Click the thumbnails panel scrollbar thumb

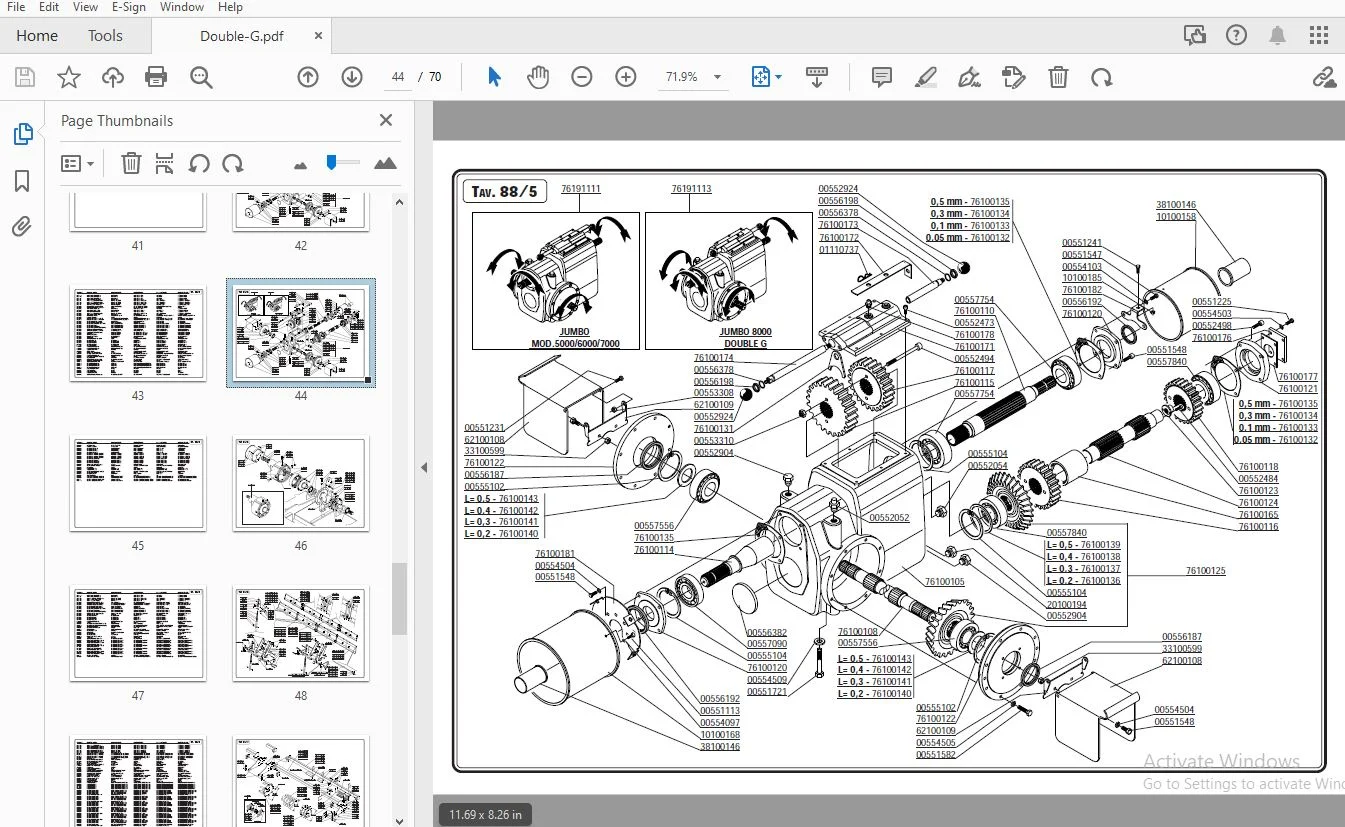click(399, 598)
